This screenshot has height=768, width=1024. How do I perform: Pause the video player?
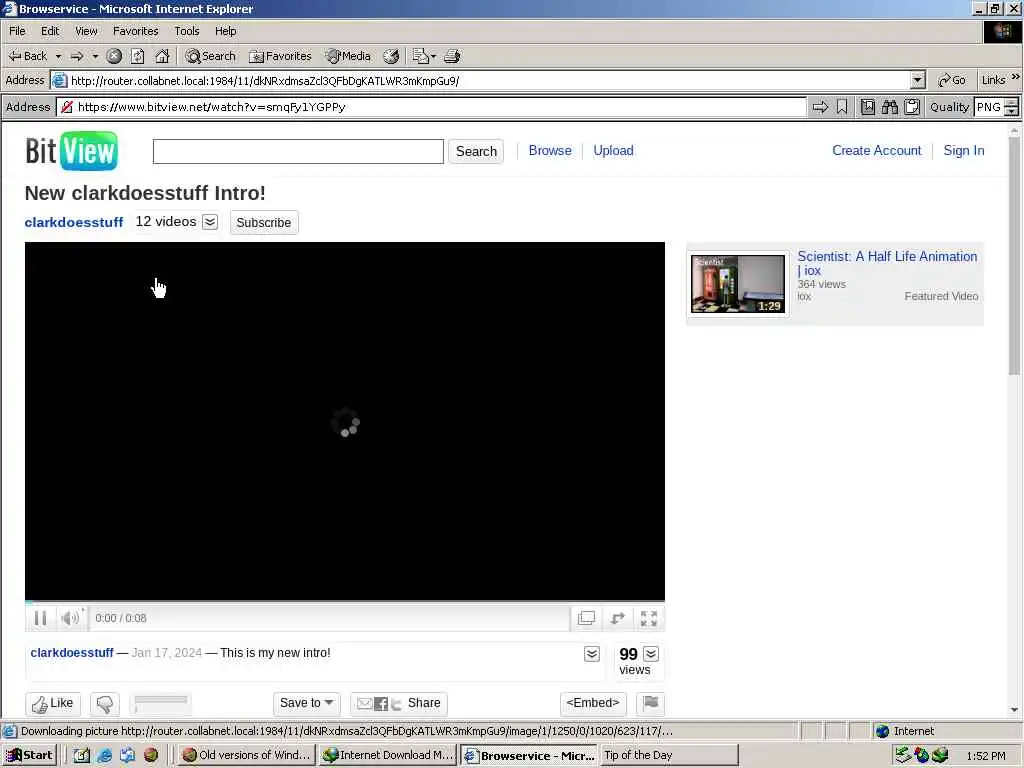pyautogui.click(x=40, y=618)
